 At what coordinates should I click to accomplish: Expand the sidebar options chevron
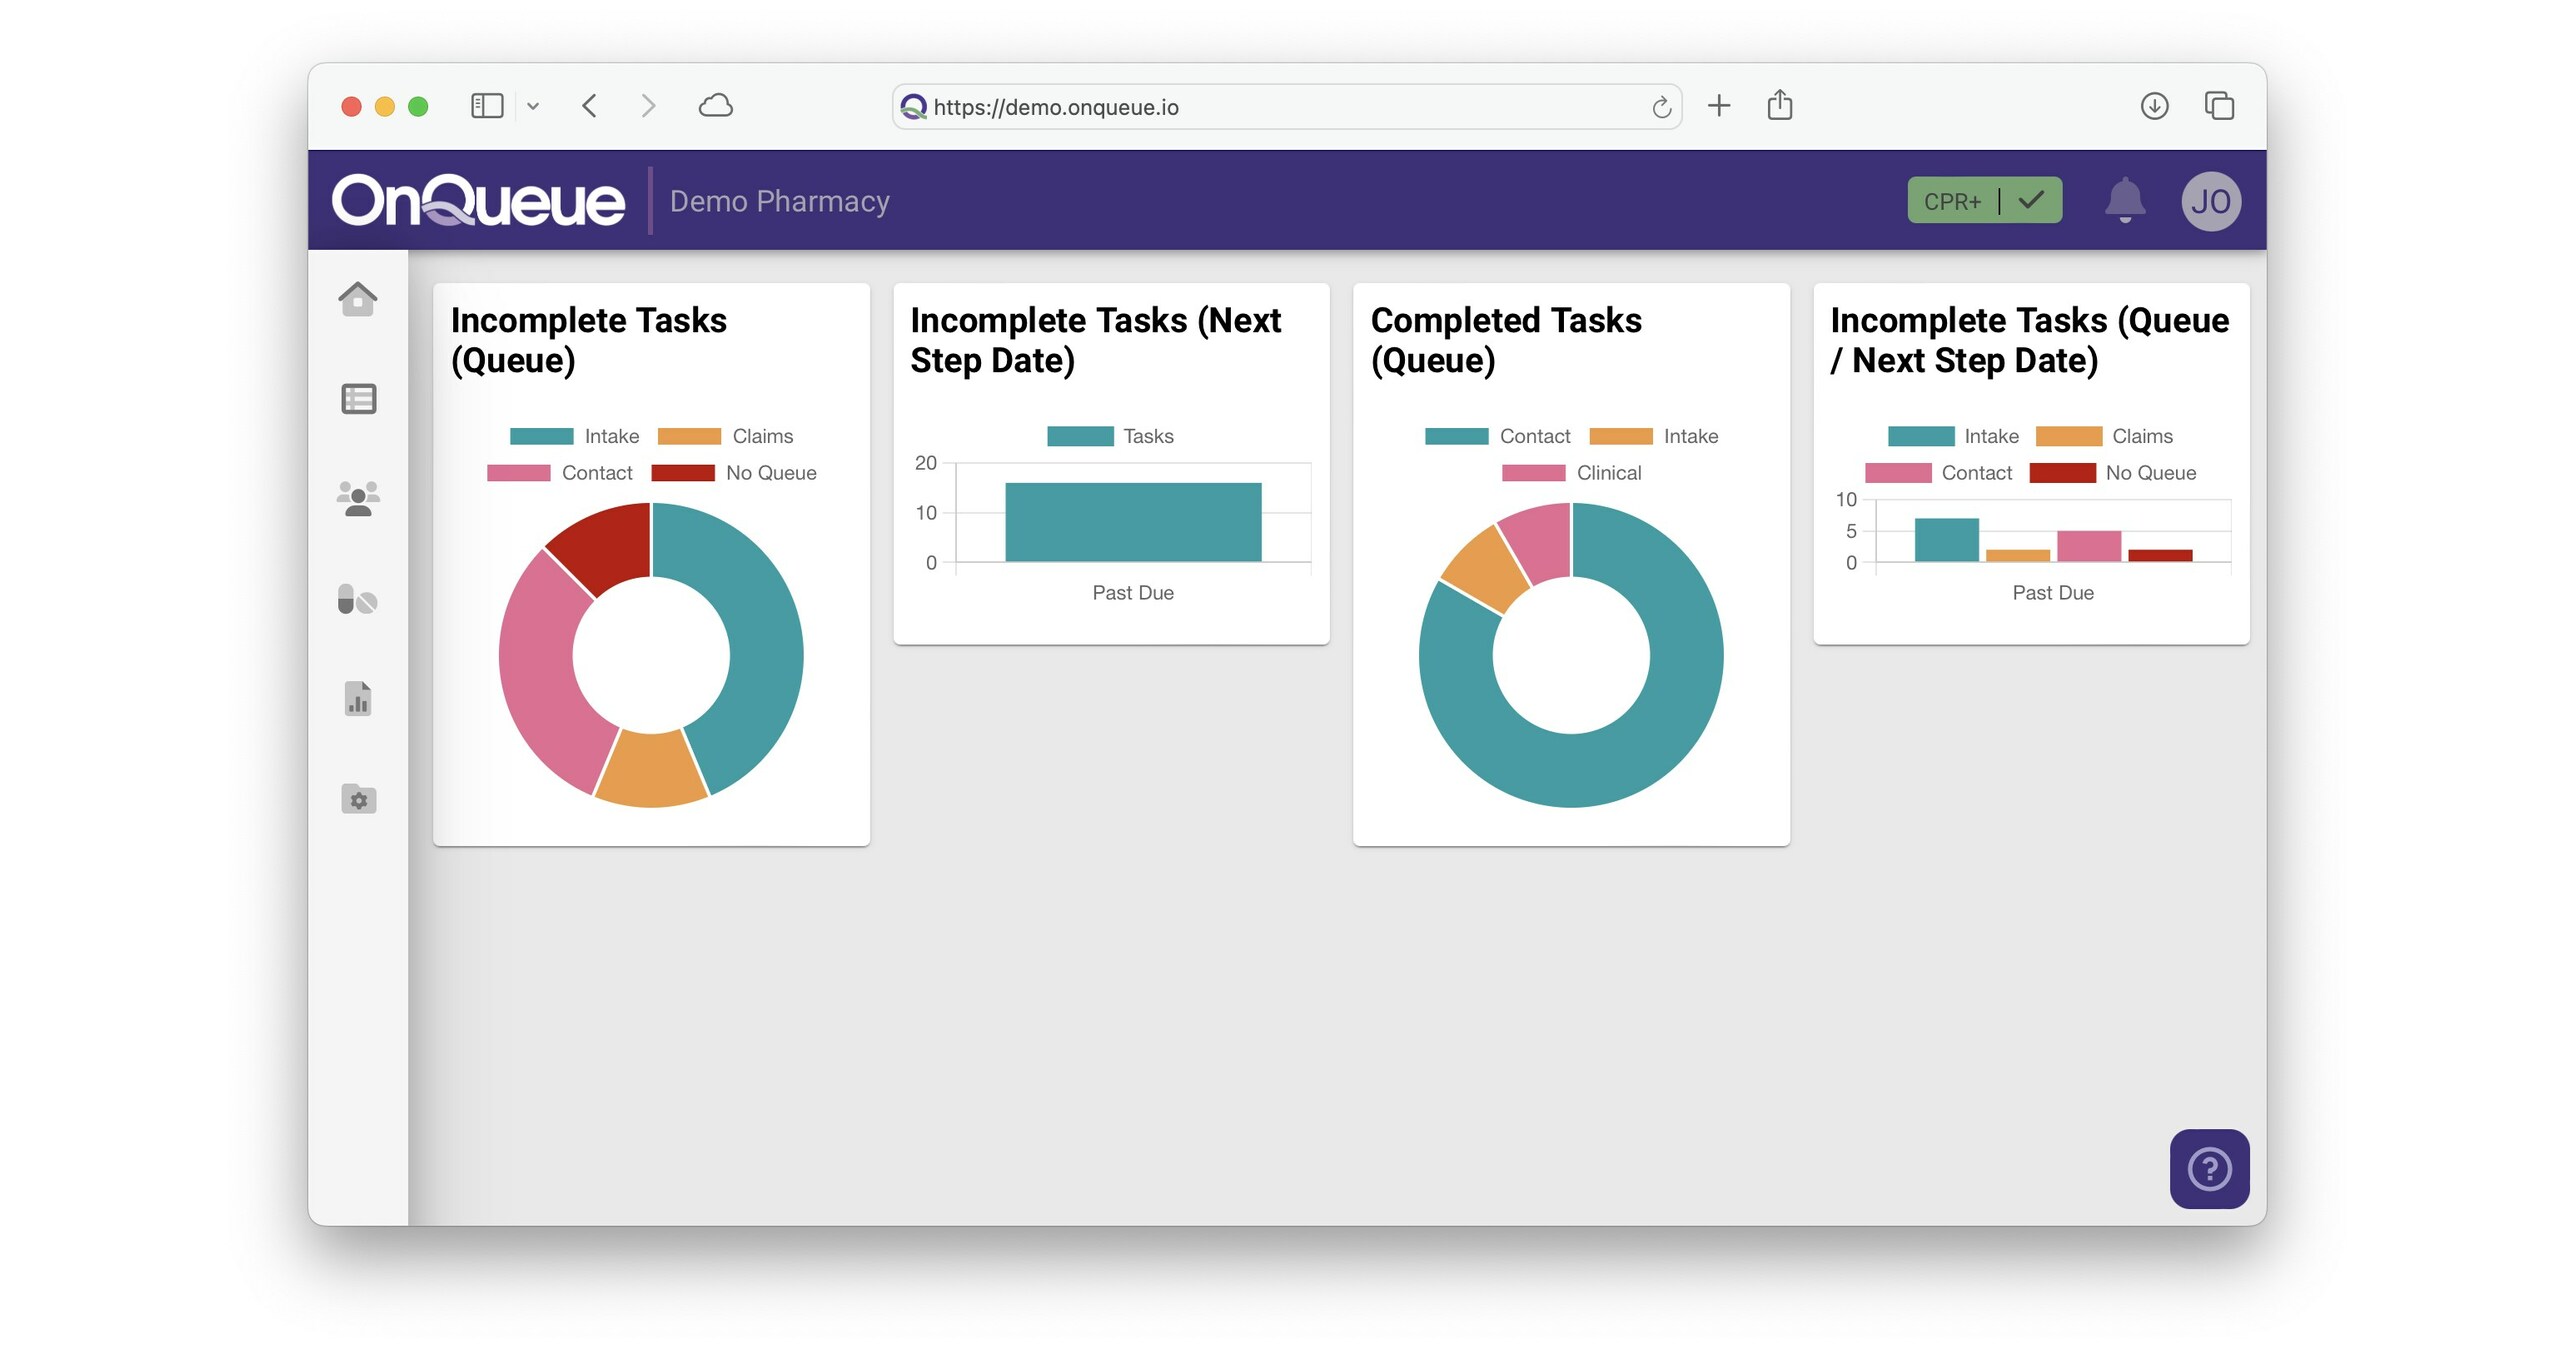[x=533, y=106]
